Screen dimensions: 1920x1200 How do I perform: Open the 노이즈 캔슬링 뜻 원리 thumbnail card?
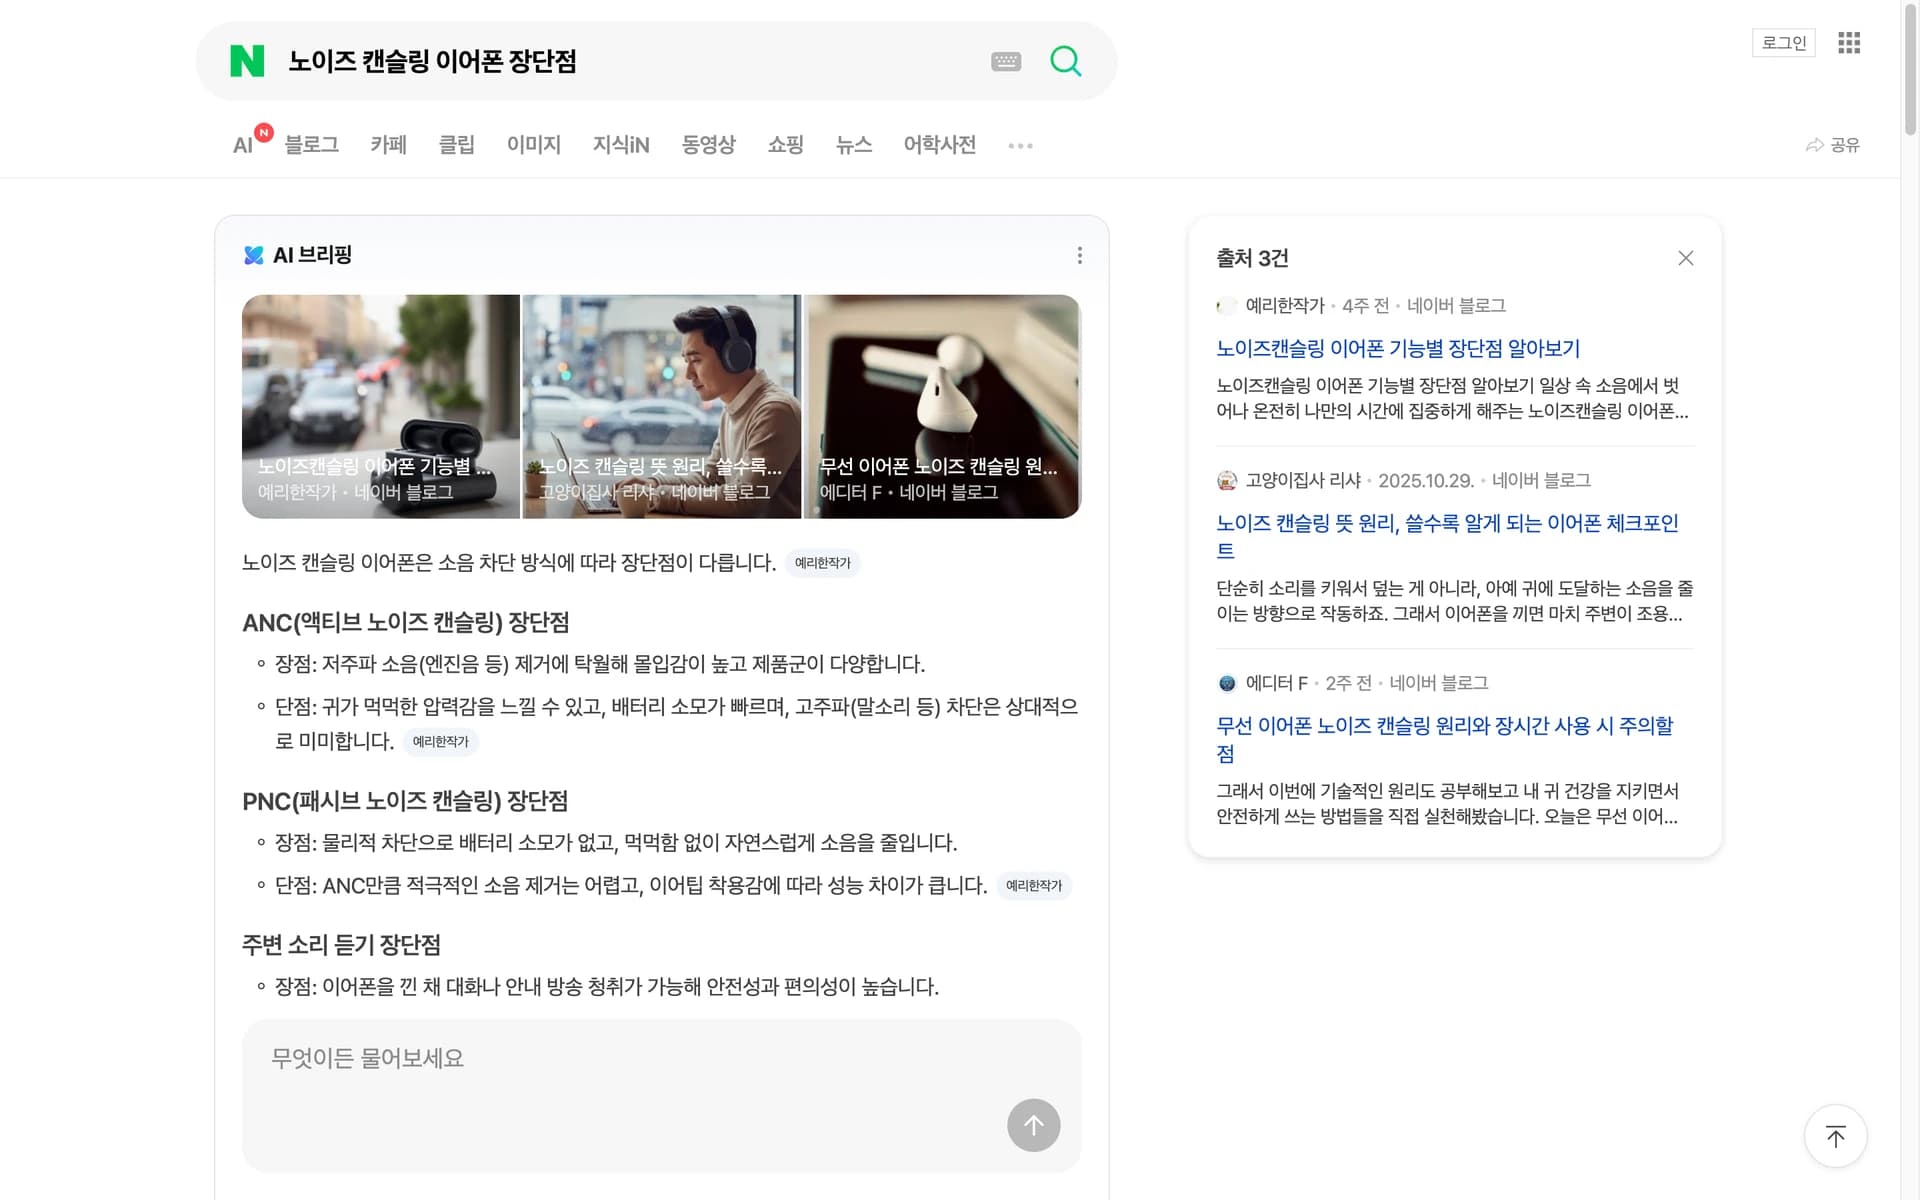pos(662,406)
